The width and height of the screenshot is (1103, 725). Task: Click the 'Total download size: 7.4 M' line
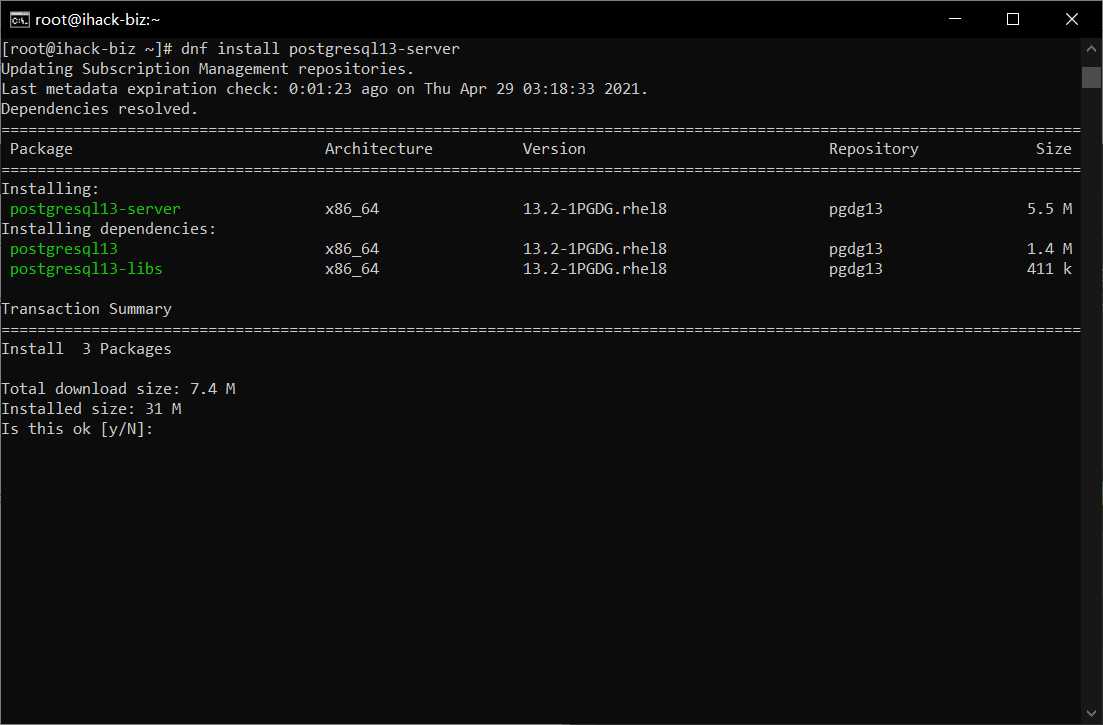pos(120,388)
